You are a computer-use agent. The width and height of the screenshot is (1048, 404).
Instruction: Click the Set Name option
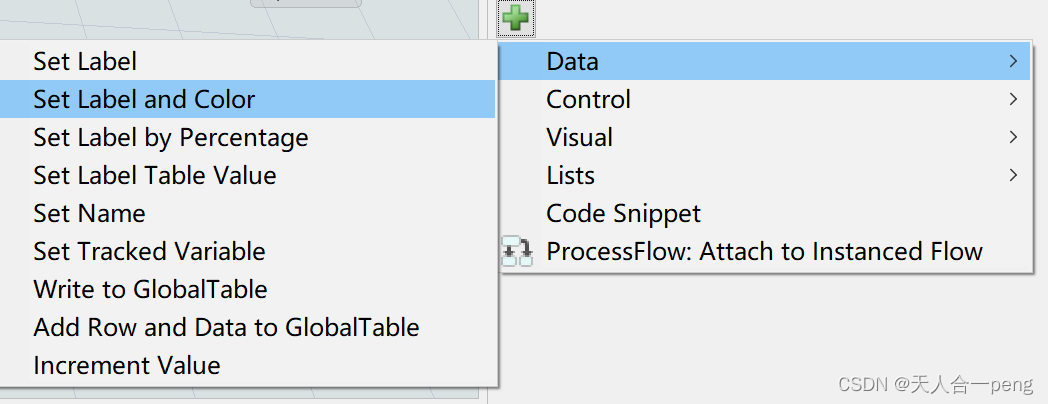[89, 214]
